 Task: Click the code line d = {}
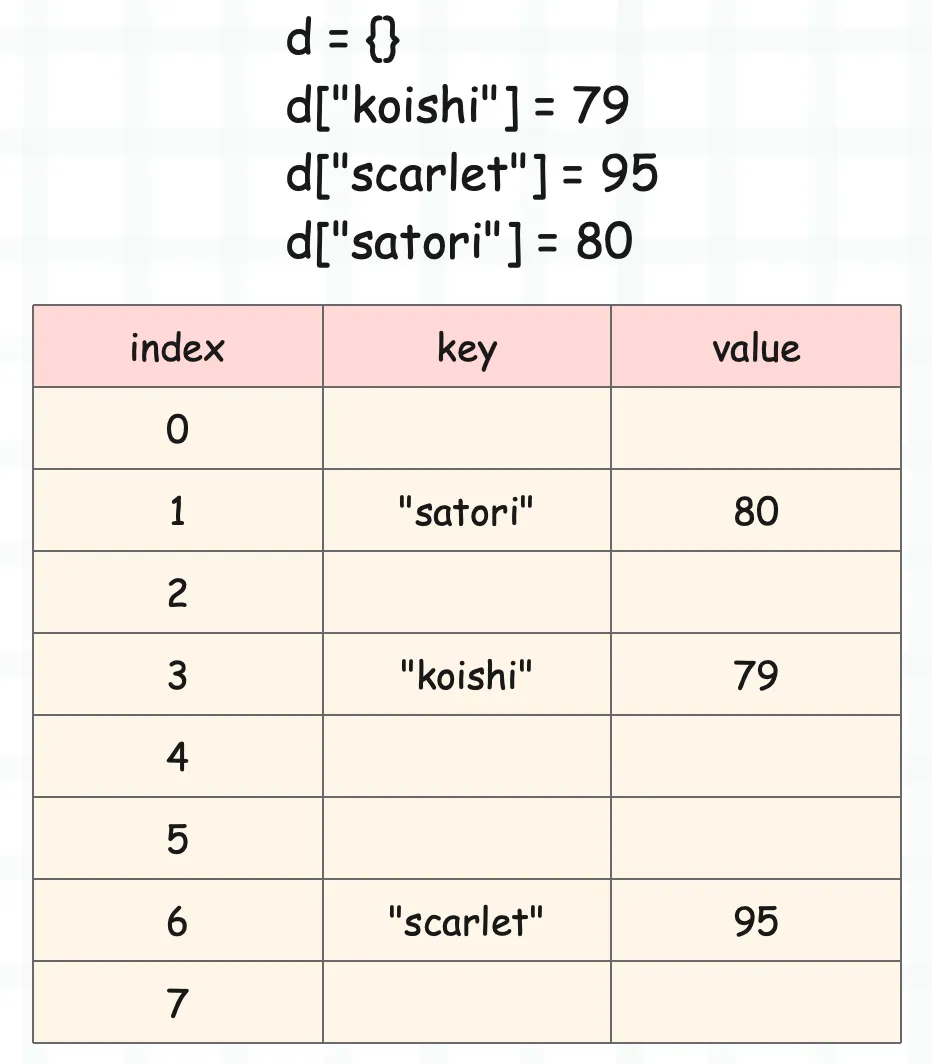click(343, 39)
